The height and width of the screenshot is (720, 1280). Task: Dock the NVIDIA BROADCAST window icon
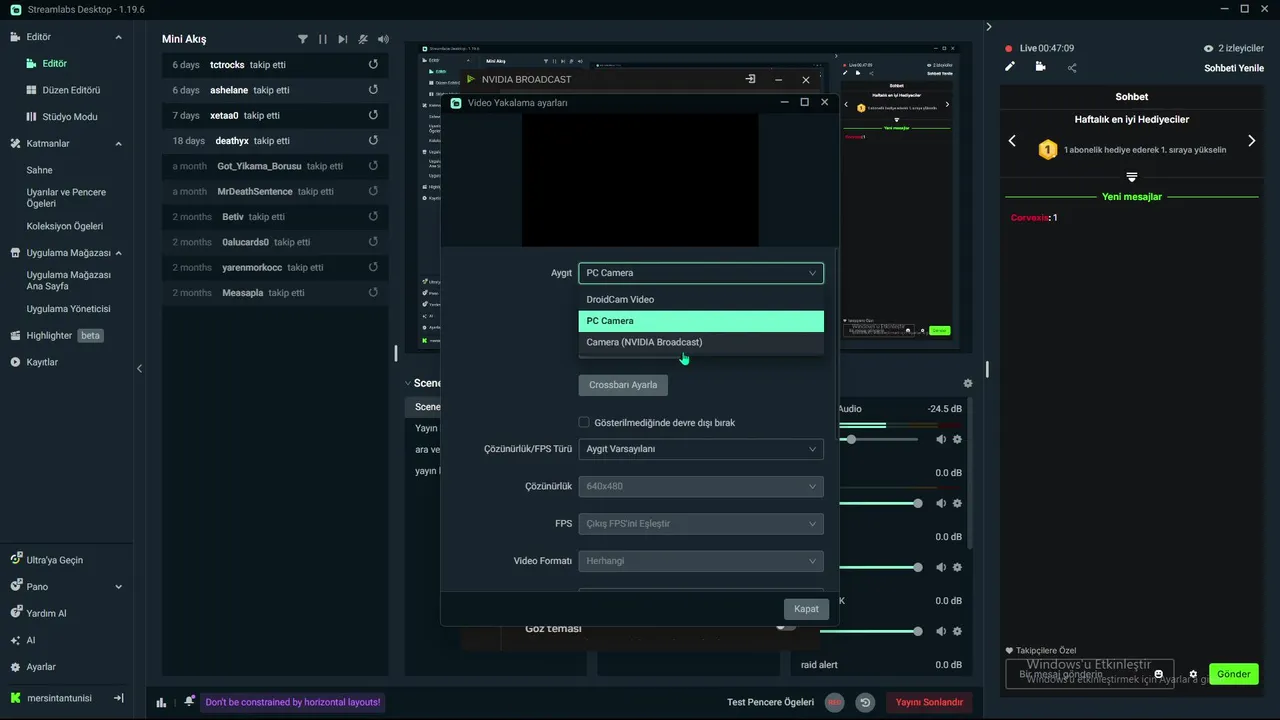click(x=750, y=79)
